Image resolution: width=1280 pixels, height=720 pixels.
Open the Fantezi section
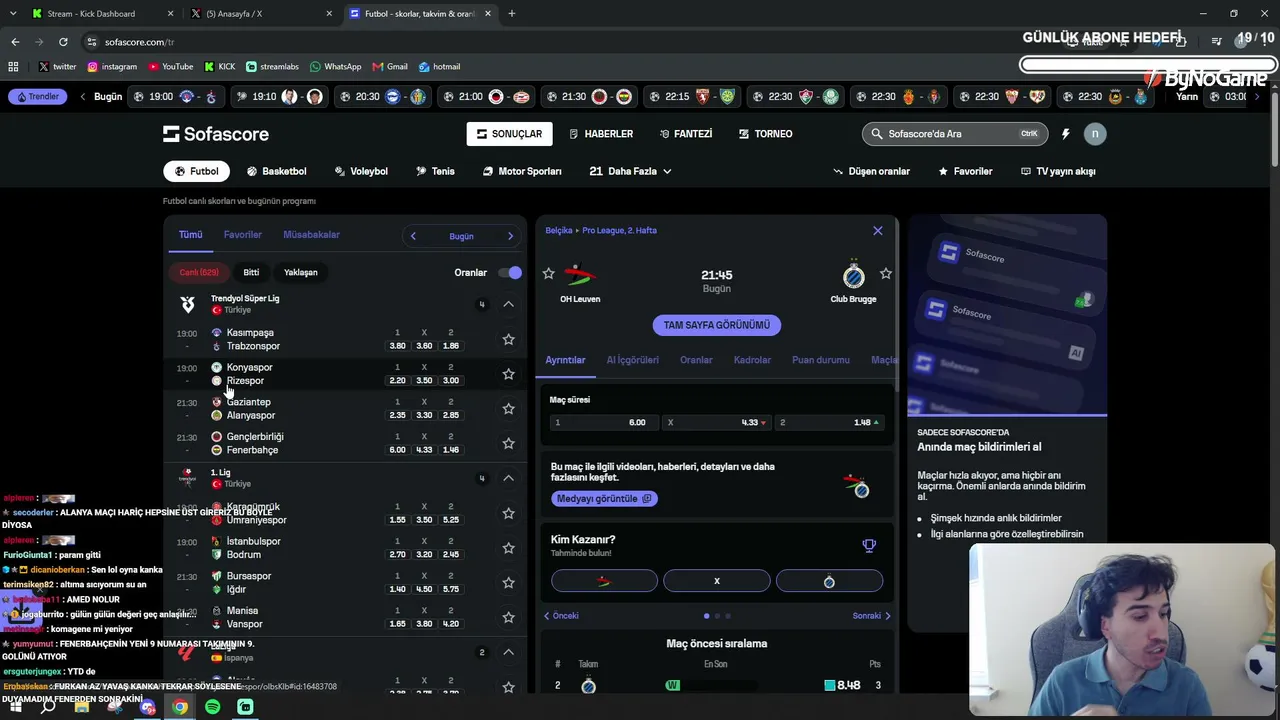(686, 134)
